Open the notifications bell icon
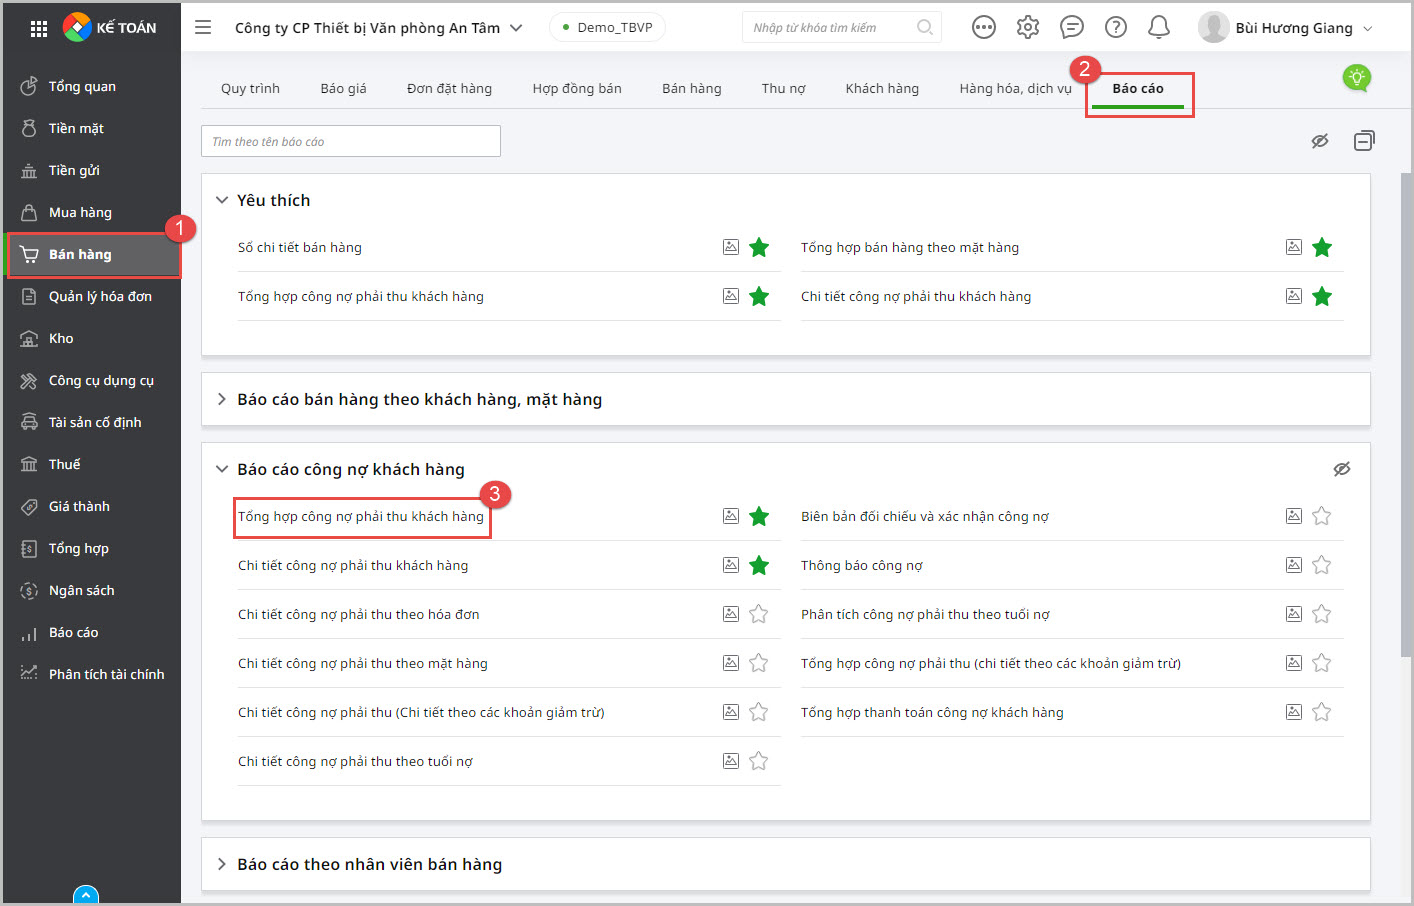1414x906 pixels. (1159, 28)
